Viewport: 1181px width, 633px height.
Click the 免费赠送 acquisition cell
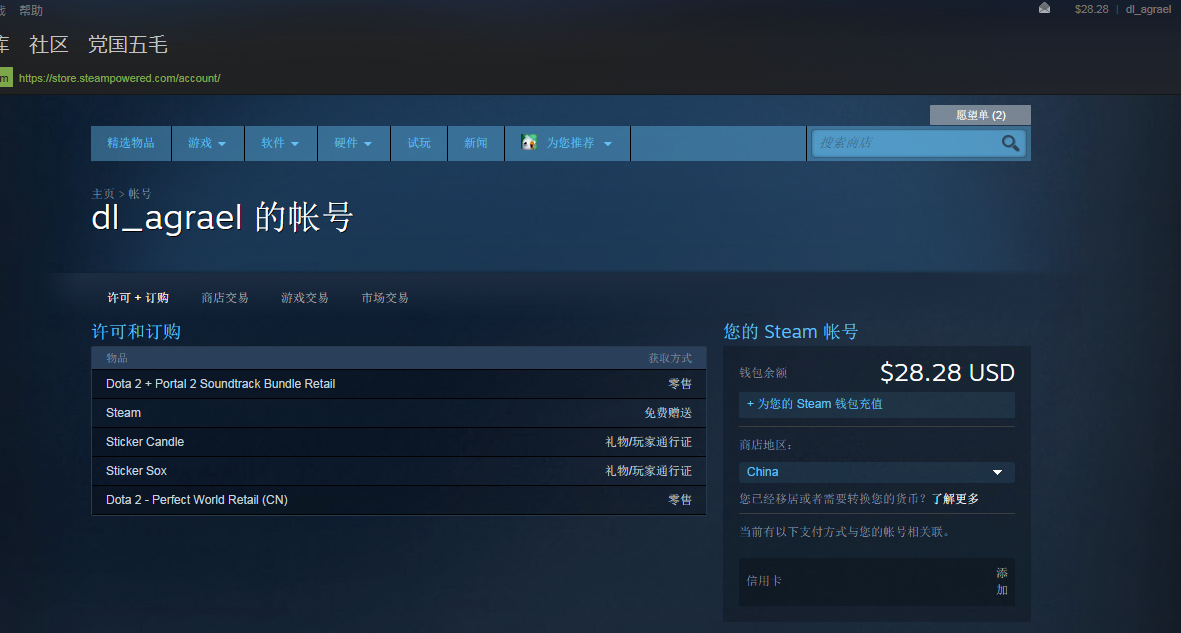click(668, 413)
